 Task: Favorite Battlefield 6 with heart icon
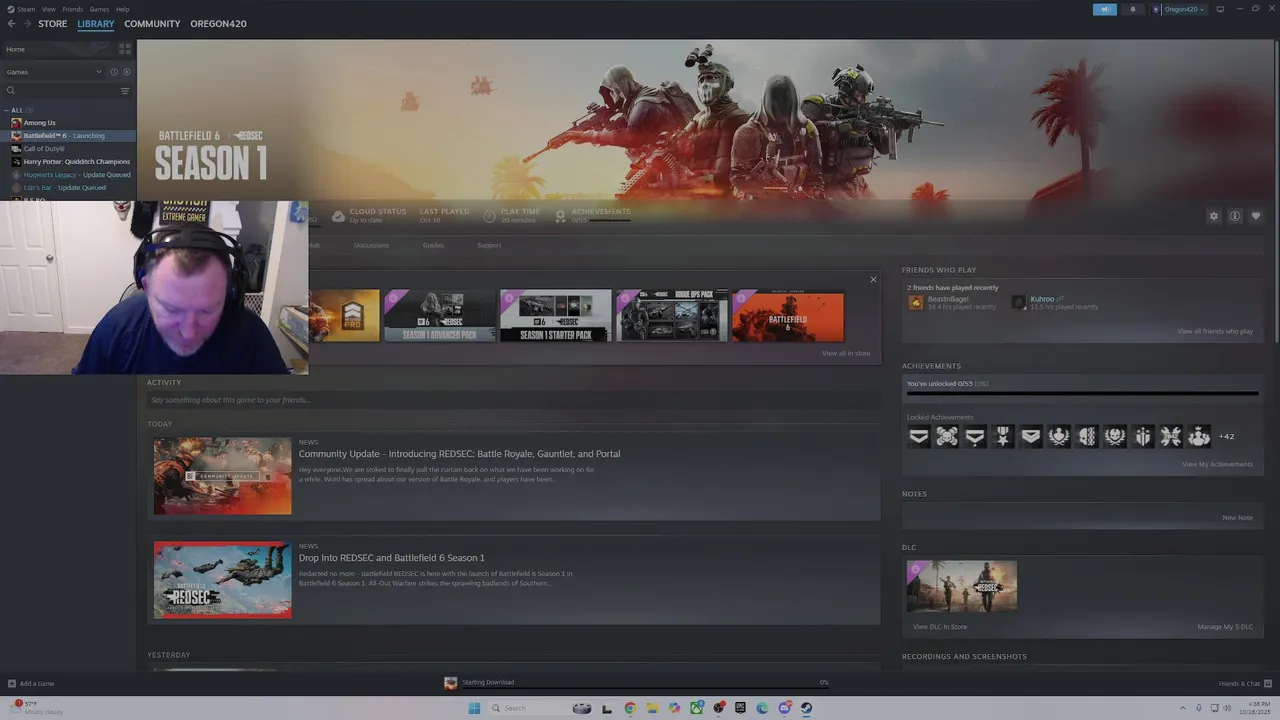pyautogui.click(x=1256, y=216)
